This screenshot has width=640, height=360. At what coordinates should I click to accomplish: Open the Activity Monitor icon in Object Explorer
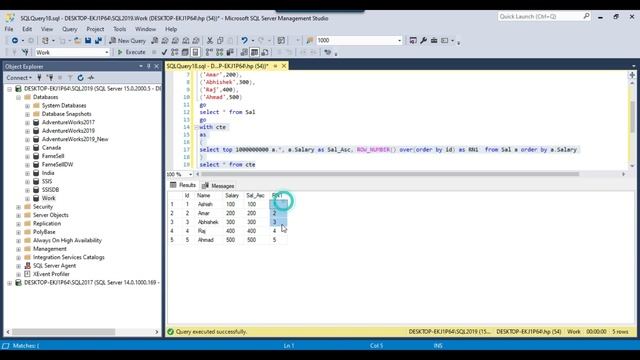point(91,78)
